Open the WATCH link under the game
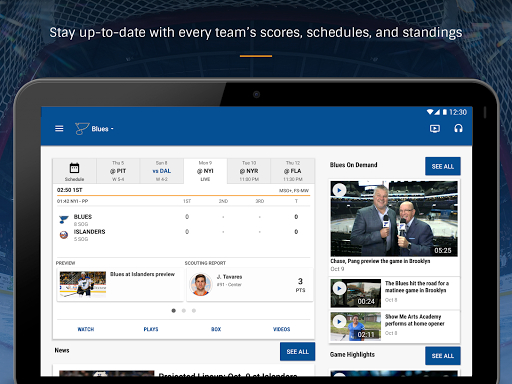The height and width of the screenshot is (384, 512). click(x=86, y=329)
